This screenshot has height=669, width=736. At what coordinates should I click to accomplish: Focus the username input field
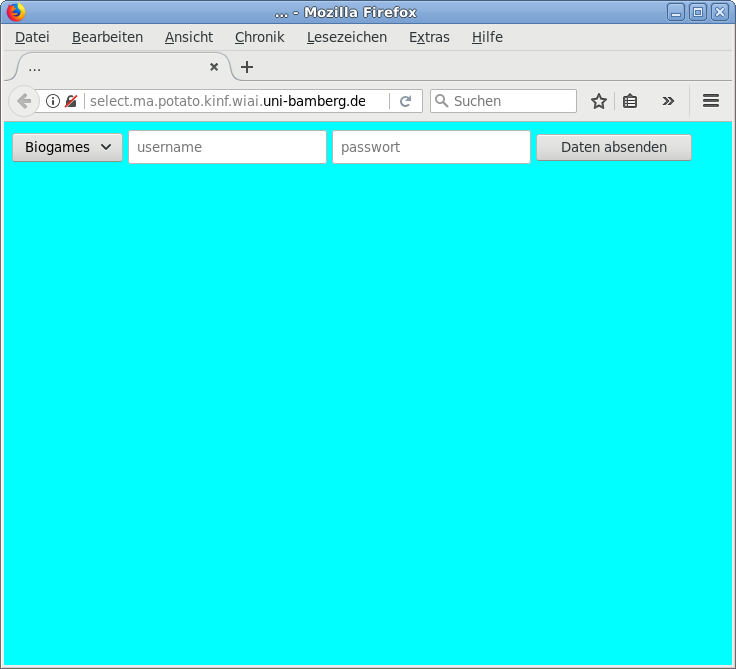coord(227,147)
